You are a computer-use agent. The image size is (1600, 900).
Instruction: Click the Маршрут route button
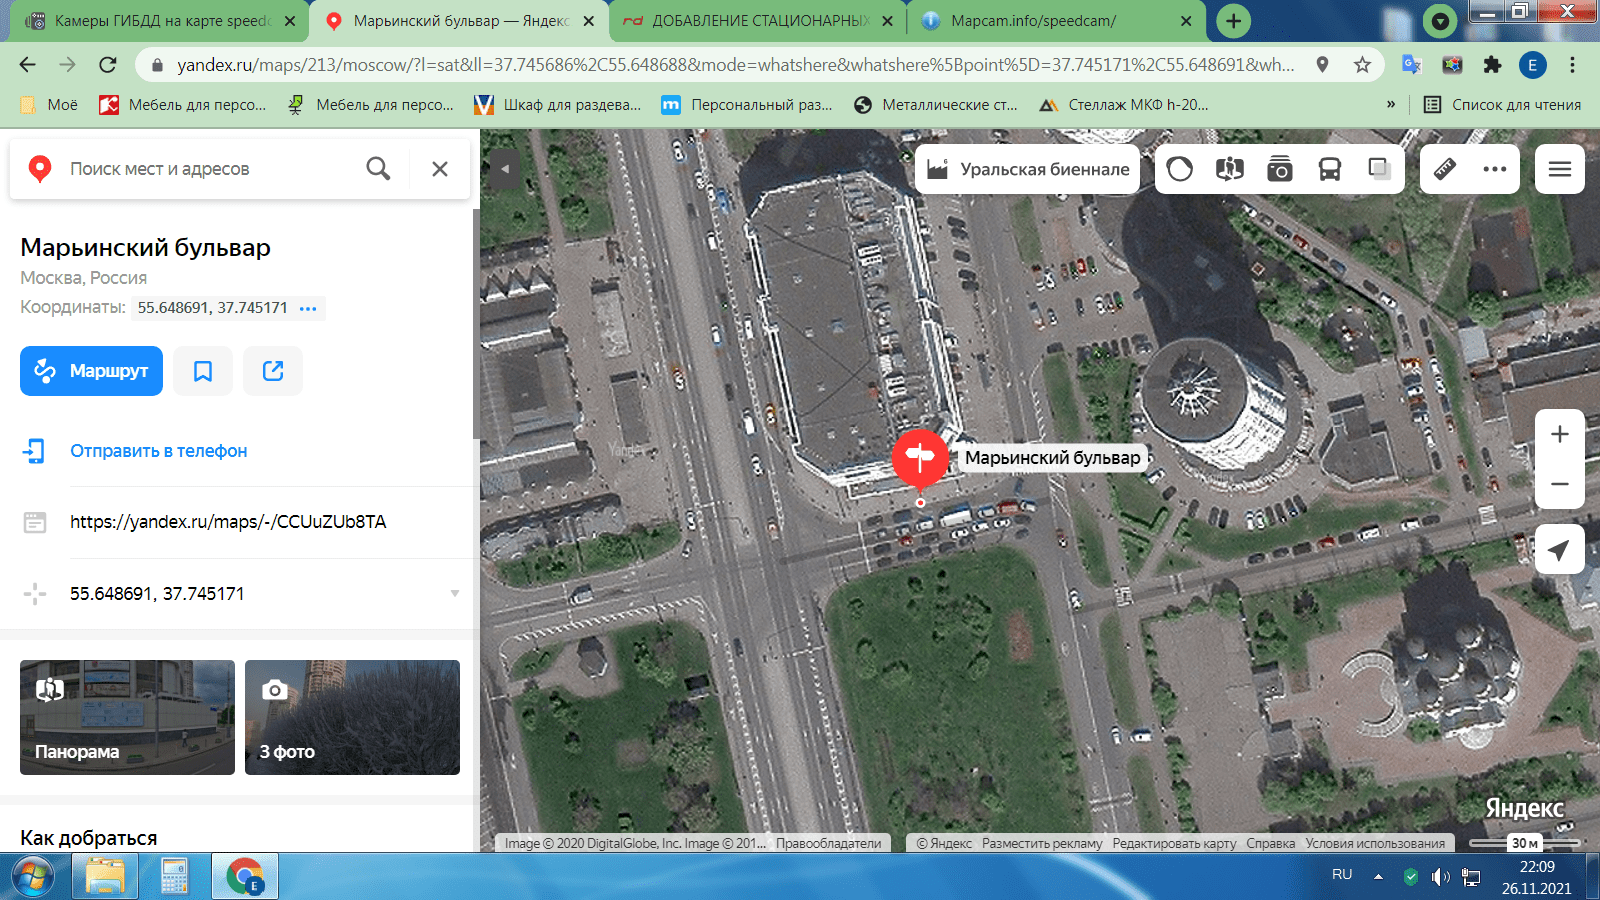(x=91, y=371)
